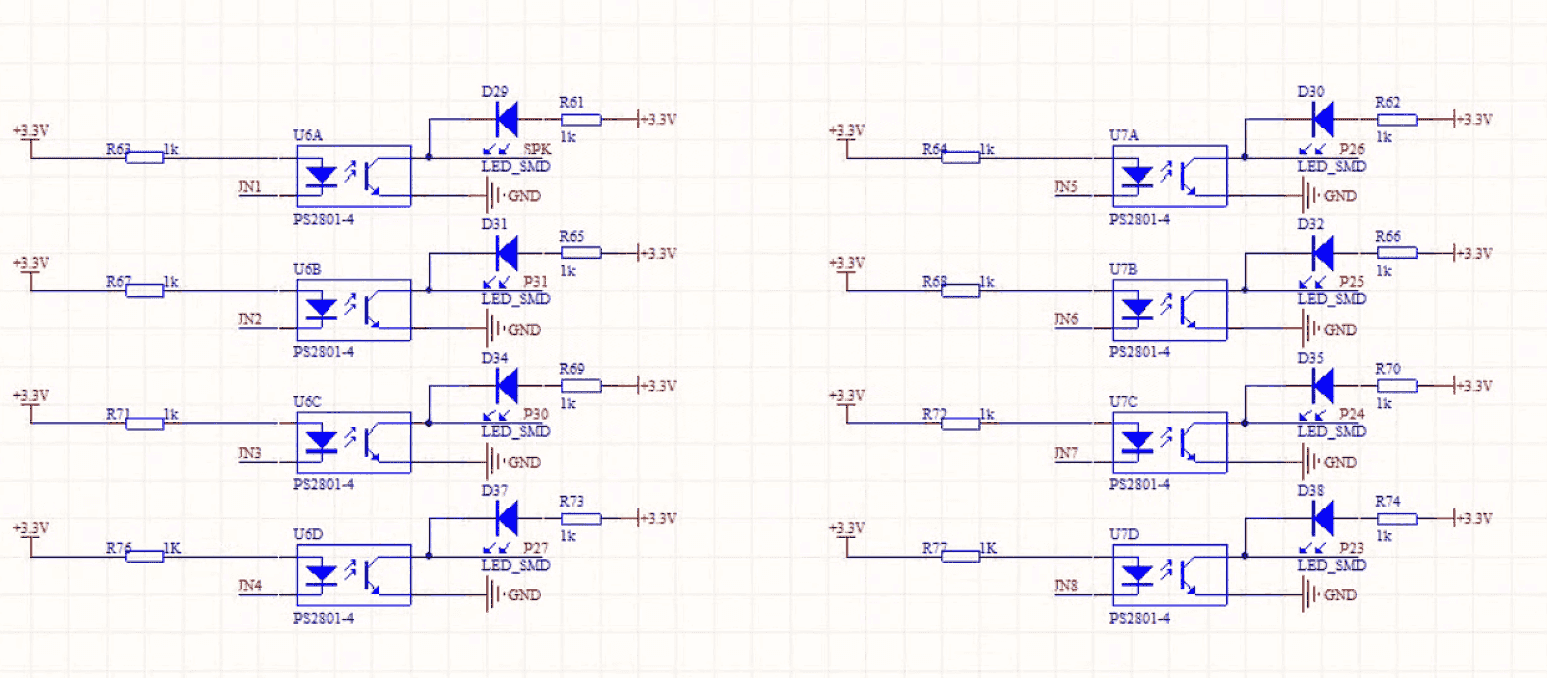1547x678 pixels.
Task: Select the P31 net label
Action: (x=536, y=283)
